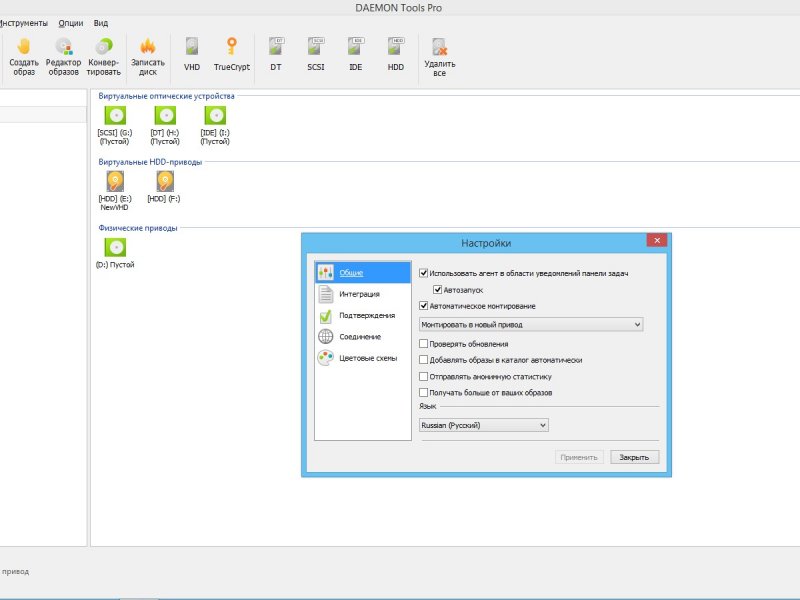
Task: Open the Russian (Русский) language dropdown
Action: point(484,425)
